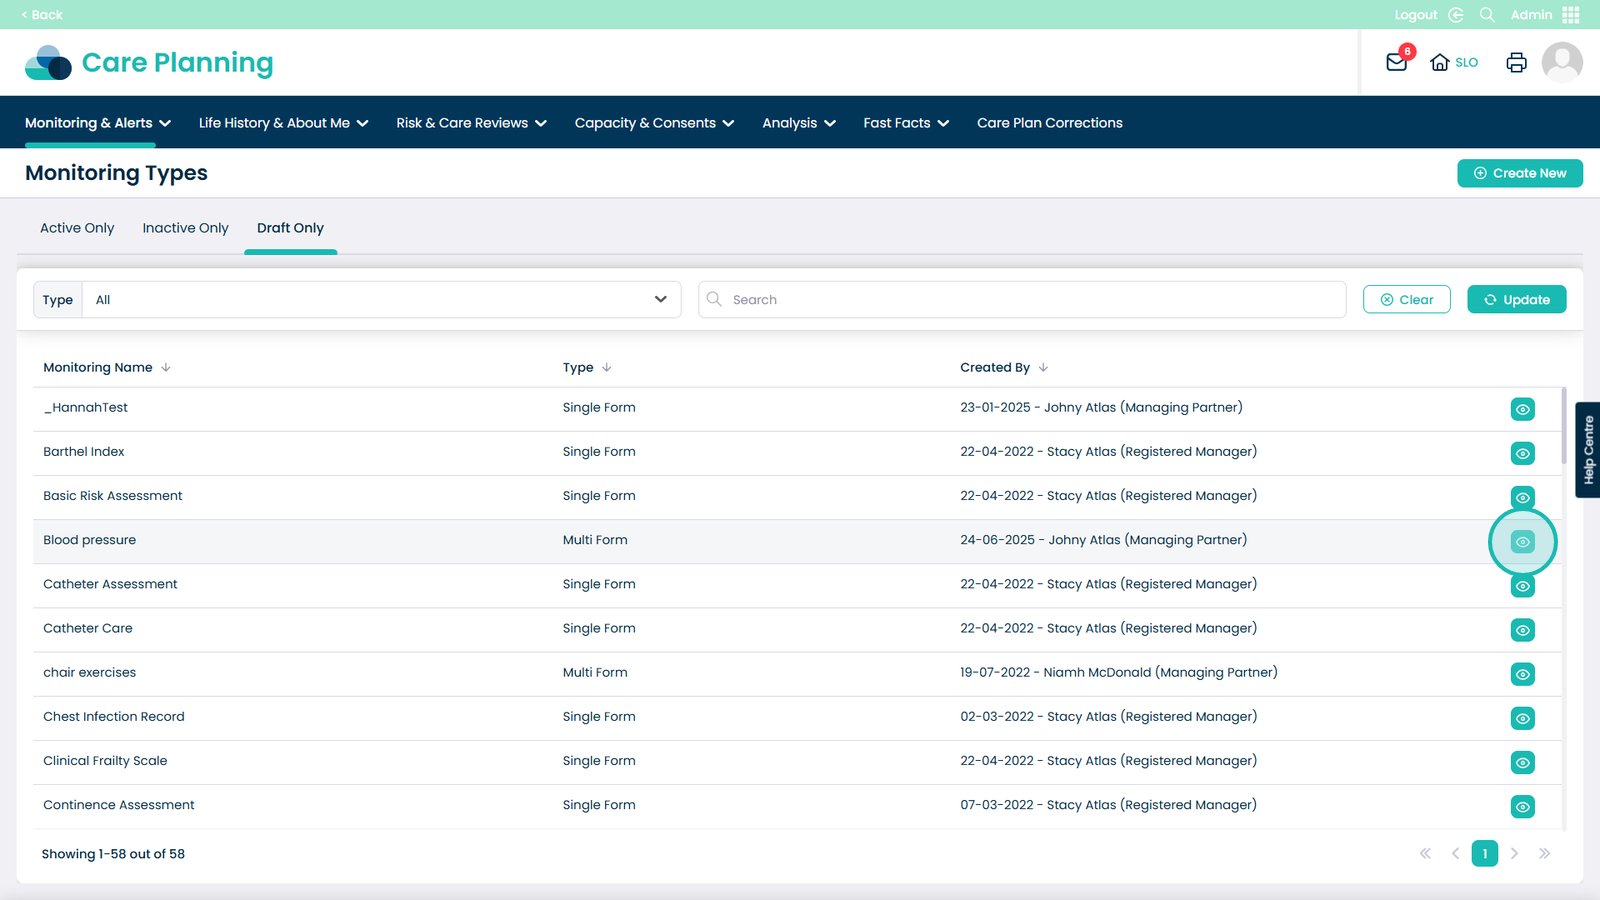
Task: Click the Monitoring Types heading
Action: tap(116, 173)
